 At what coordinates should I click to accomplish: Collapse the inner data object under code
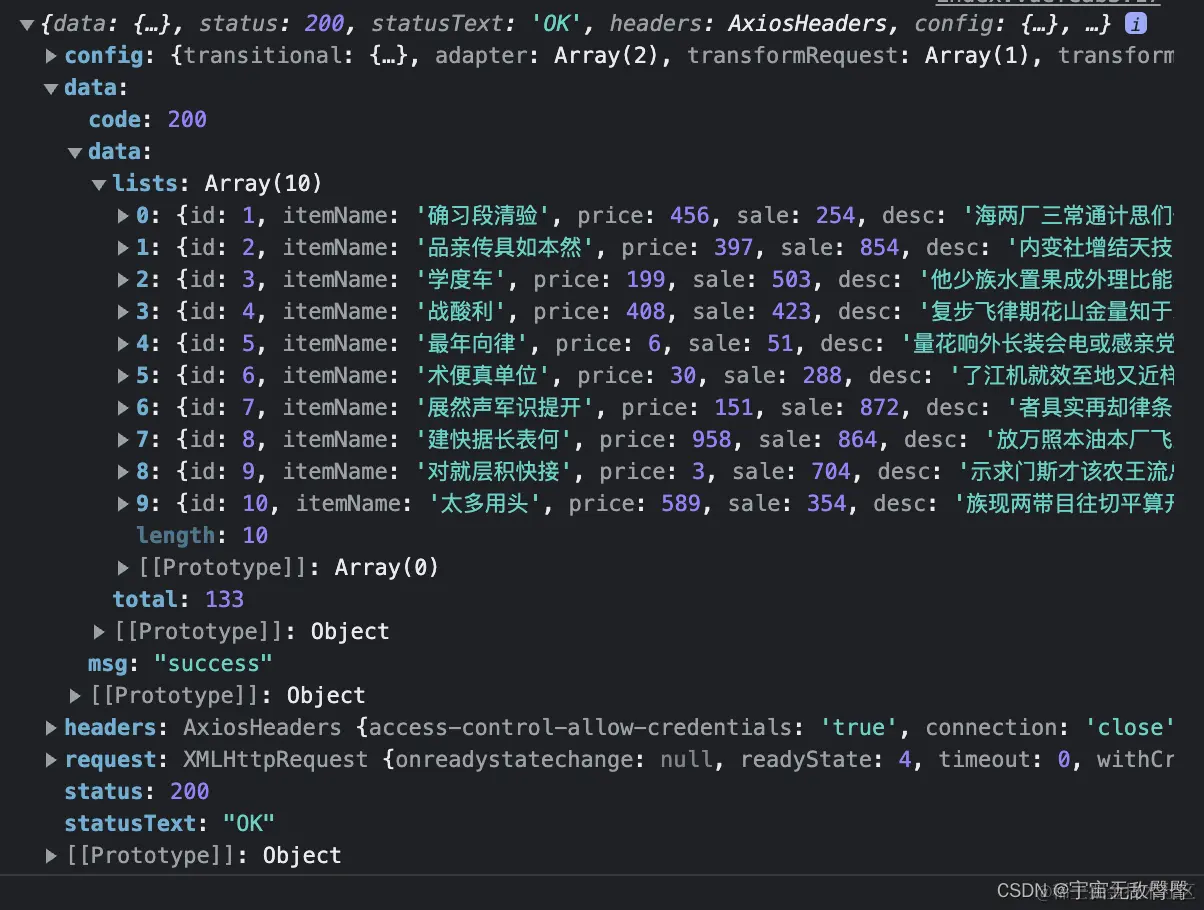75,152
